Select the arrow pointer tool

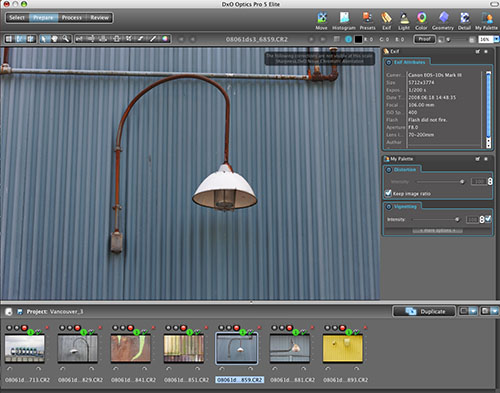pos(44,39)
